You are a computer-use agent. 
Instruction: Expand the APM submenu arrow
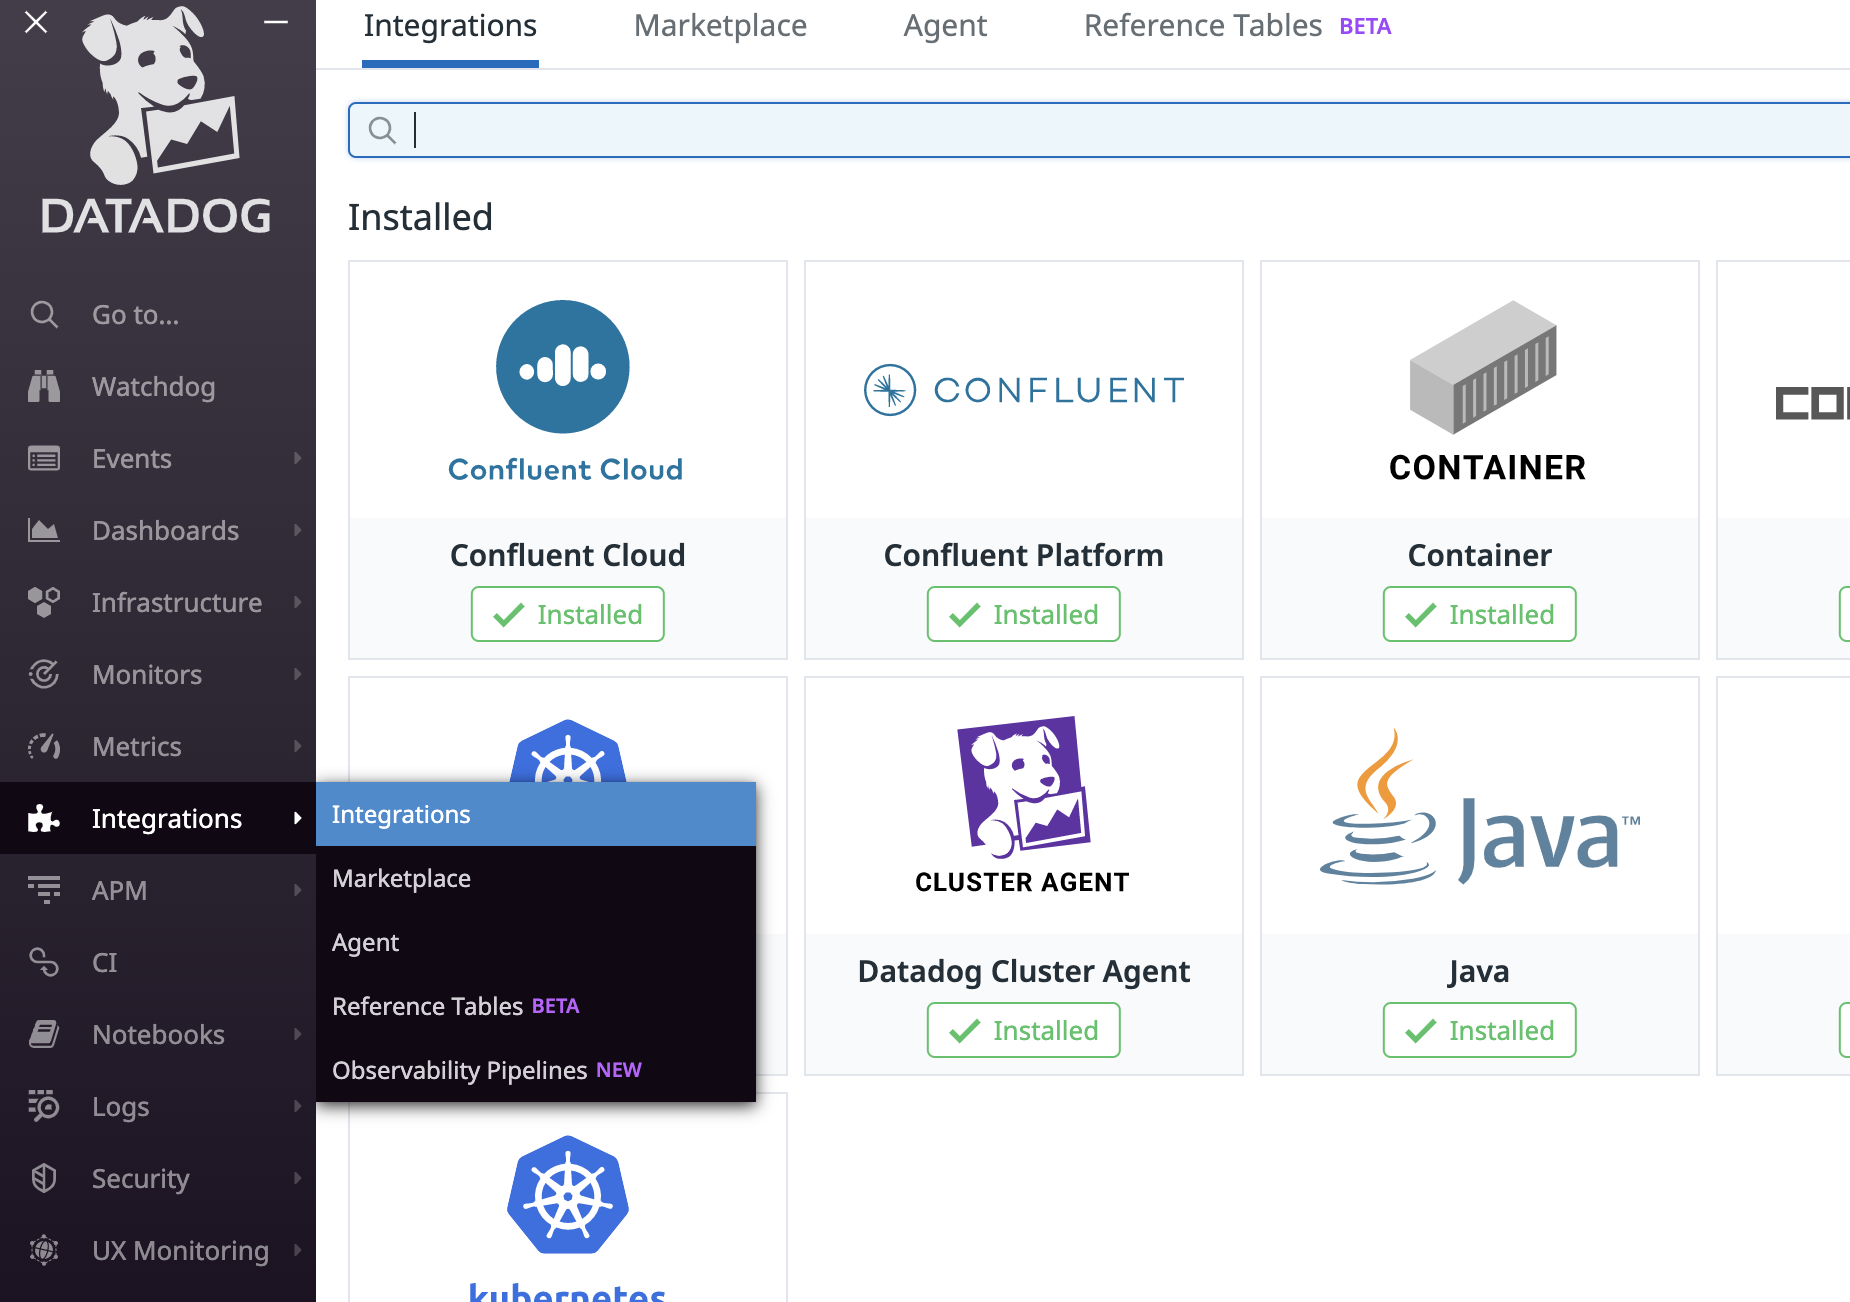[x=297, y=890]
